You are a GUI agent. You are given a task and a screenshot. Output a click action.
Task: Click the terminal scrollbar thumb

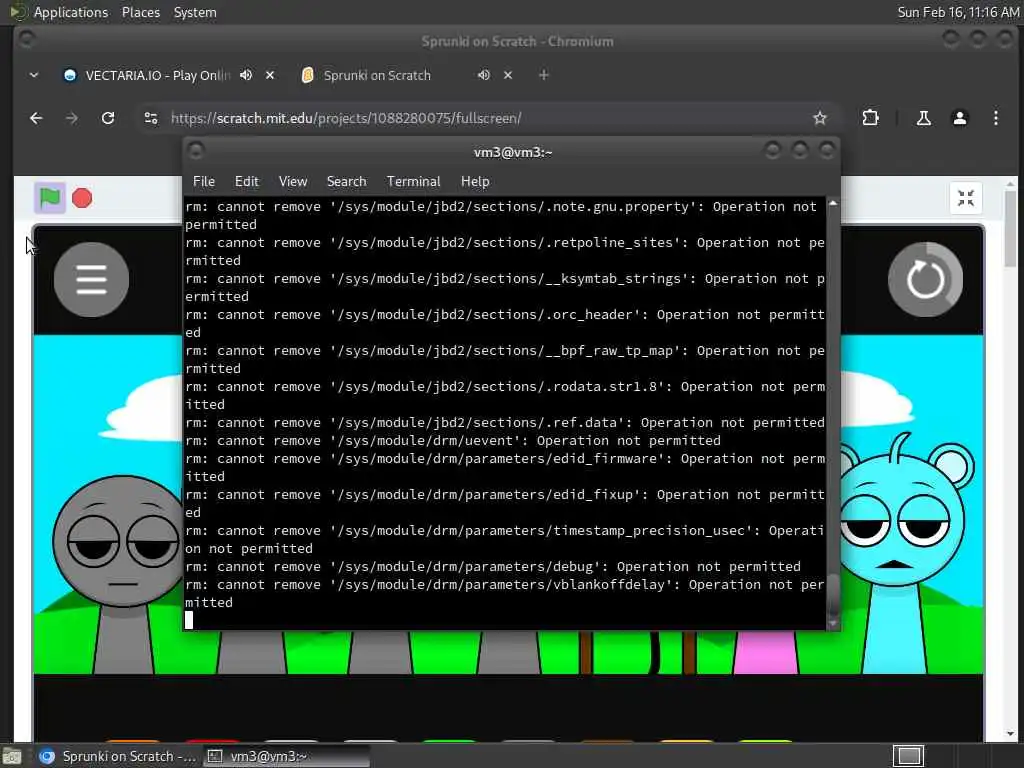[x=833, y=594]
